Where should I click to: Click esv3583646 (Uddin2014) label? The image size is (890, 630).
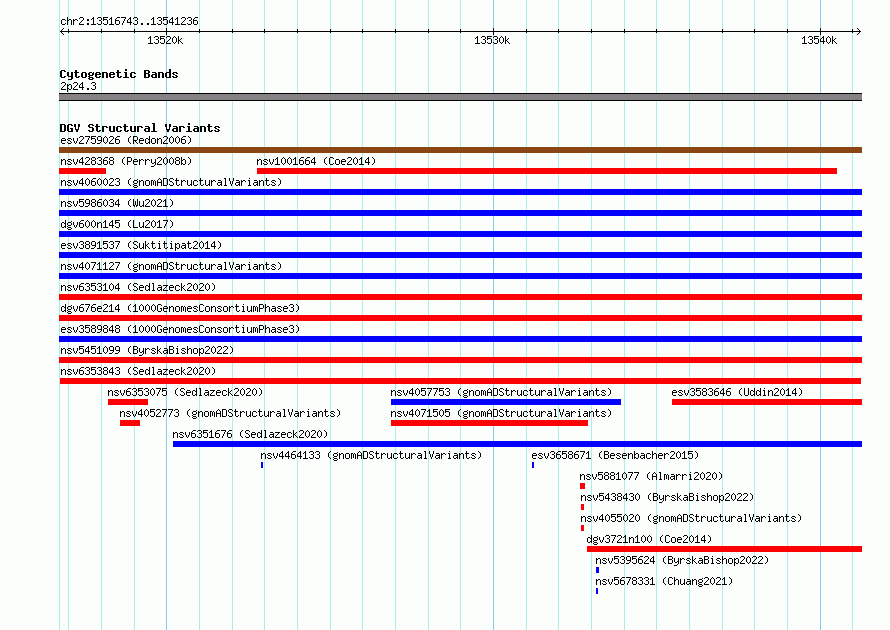737,392
